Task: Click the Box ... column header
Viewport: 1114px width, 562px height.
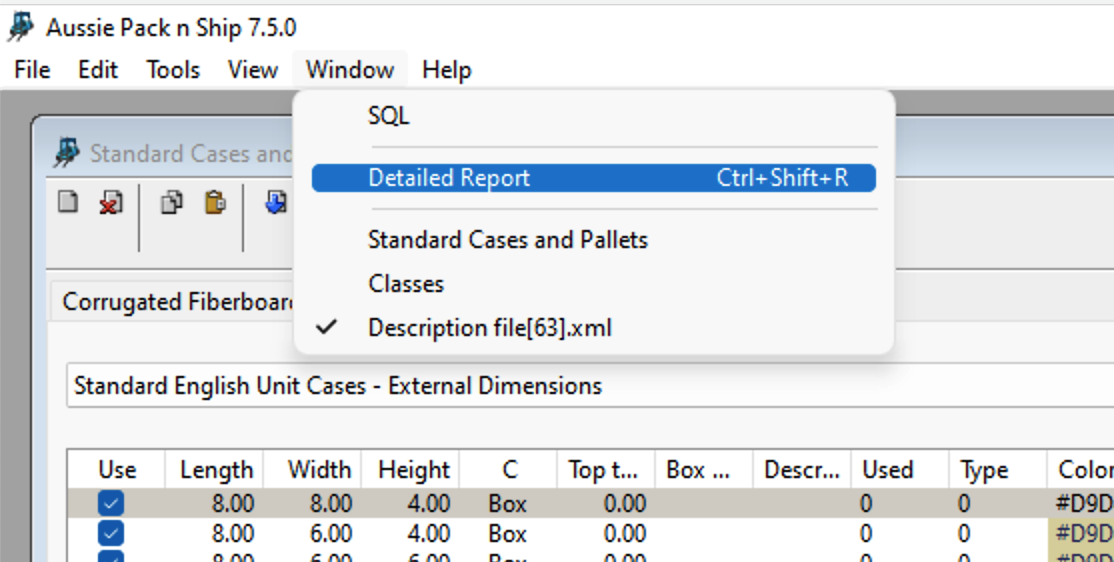Action: point(705,470)
